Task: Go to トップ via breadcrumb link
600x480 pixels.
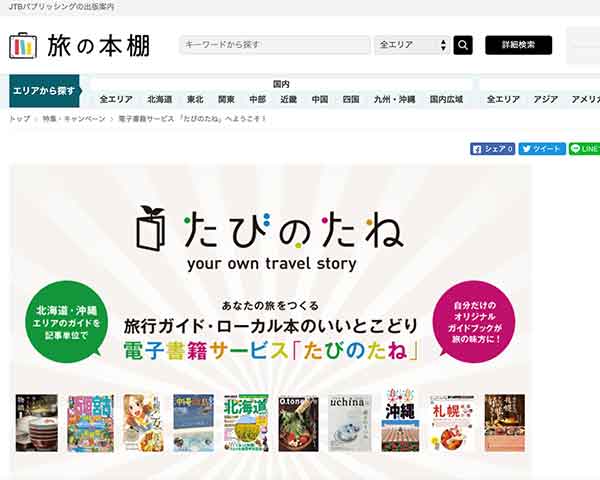Action: [x=20, y=119]
